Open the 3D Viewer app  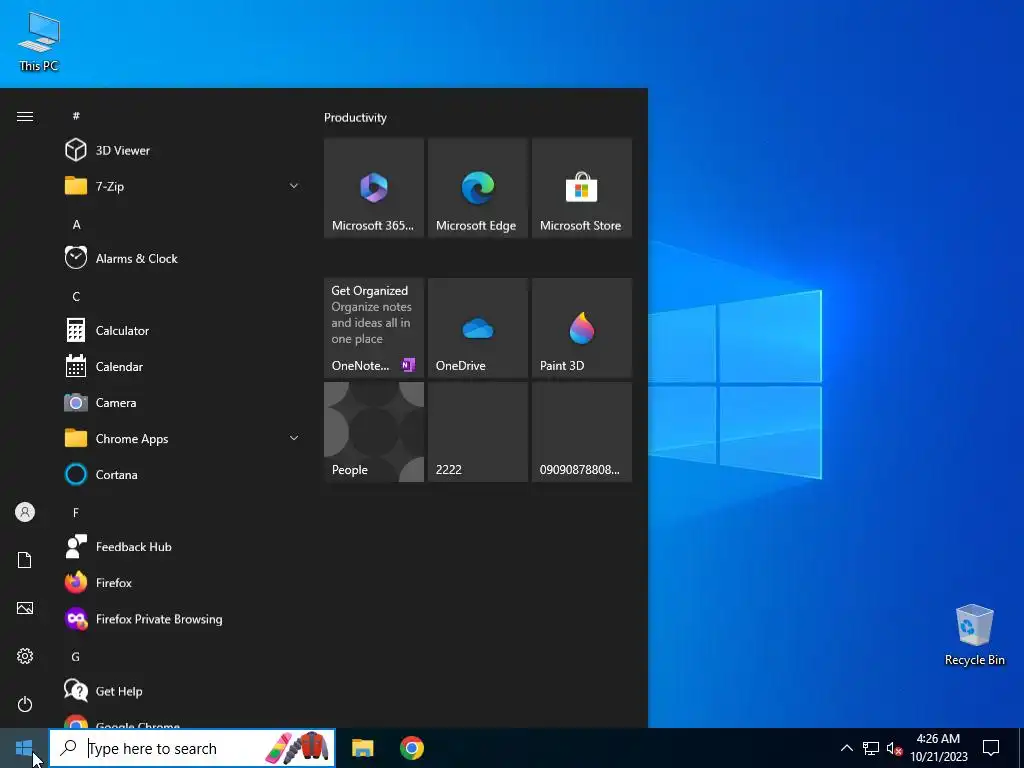183,150
